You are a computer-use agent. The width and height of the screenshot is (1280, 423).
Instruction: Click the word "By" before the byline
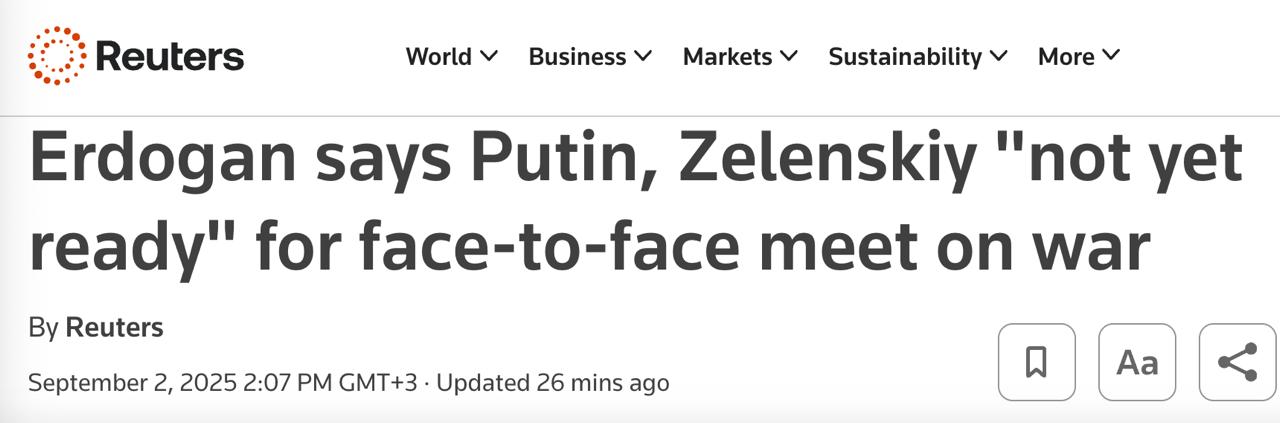43,328
